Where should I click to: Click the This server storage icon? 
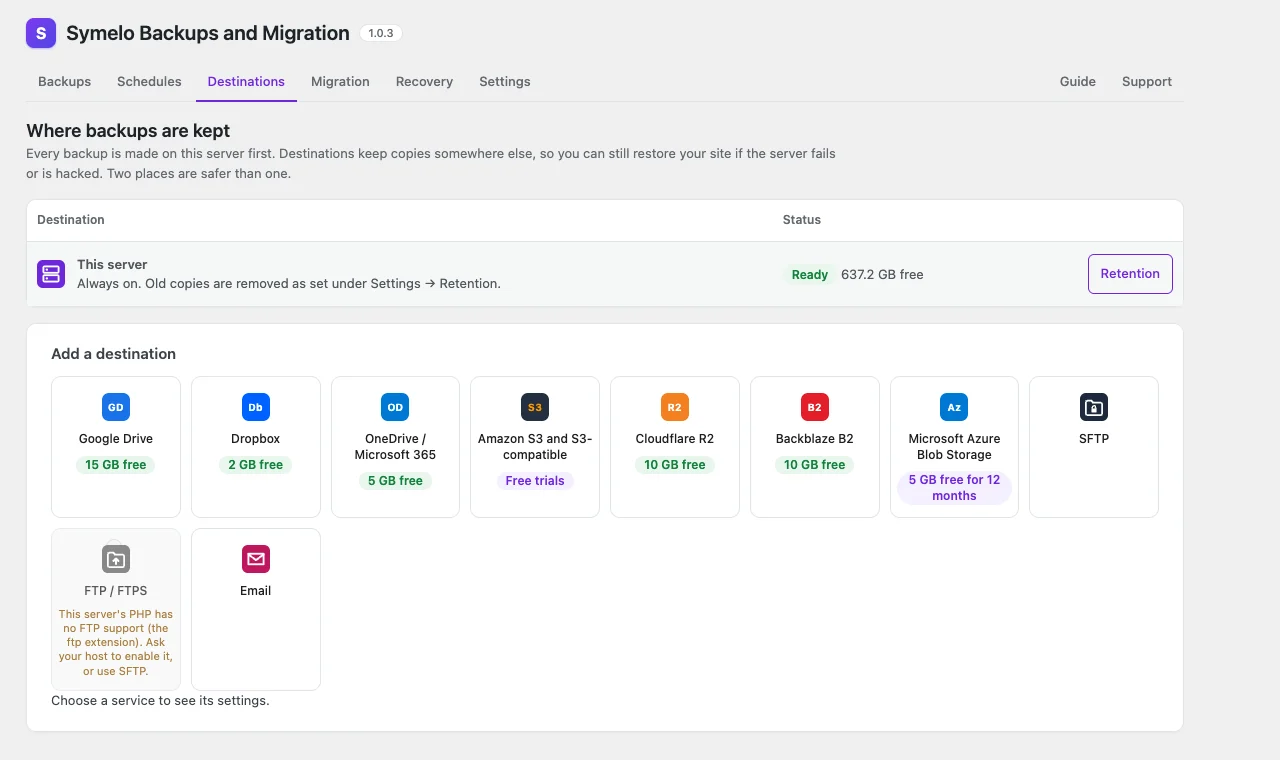pyautogui.click(x=51, y=274)
